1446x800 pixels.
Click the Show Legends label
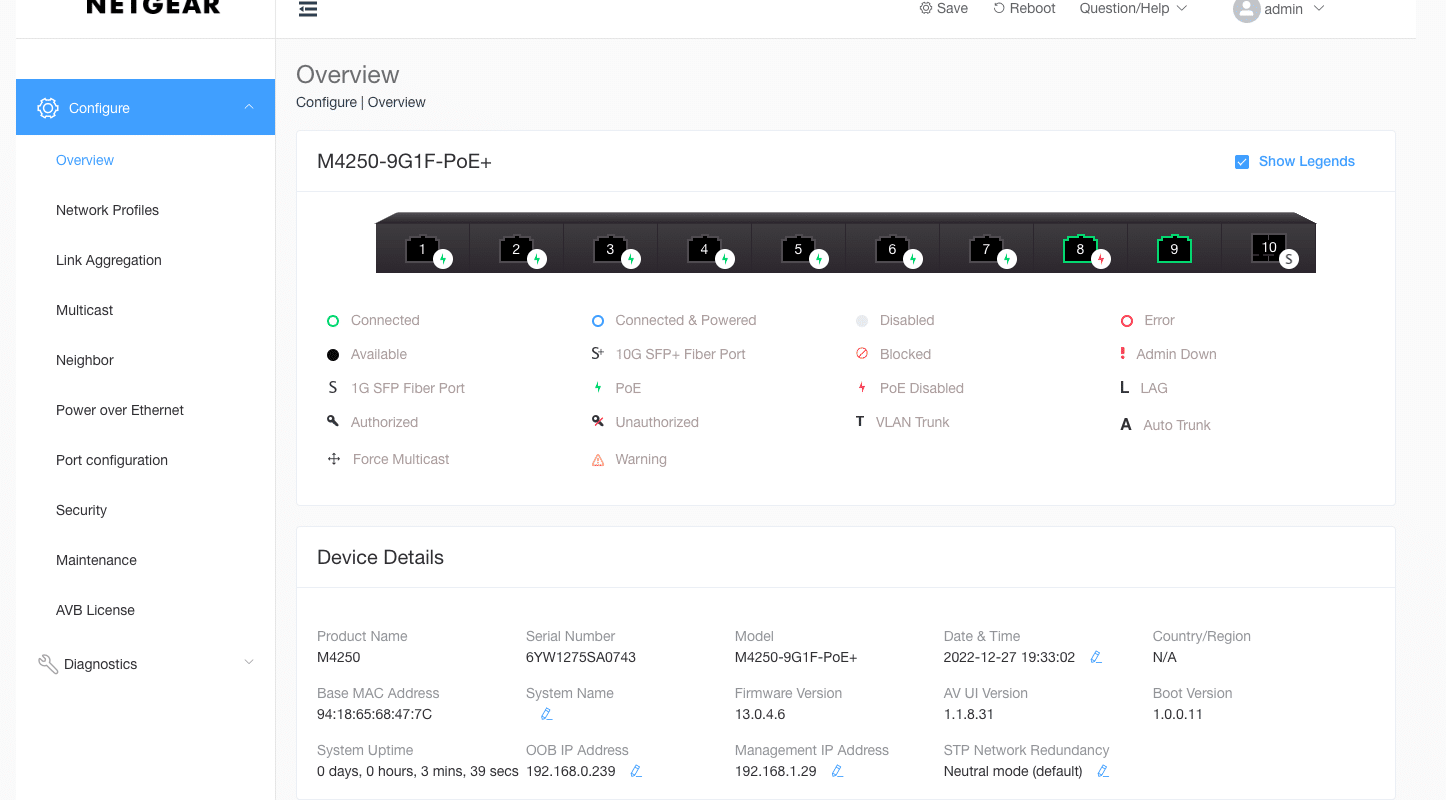pos(1307,161)
